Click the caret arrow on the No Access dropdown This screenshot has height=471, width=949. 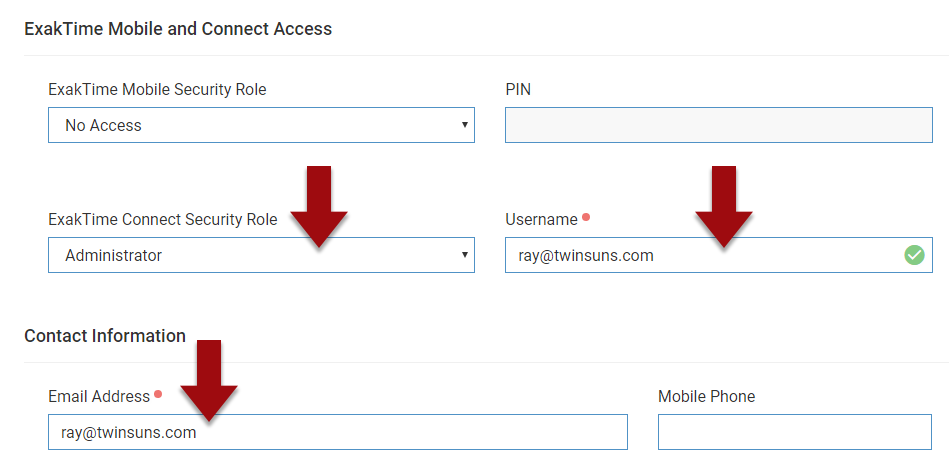[x=464, y=125]
